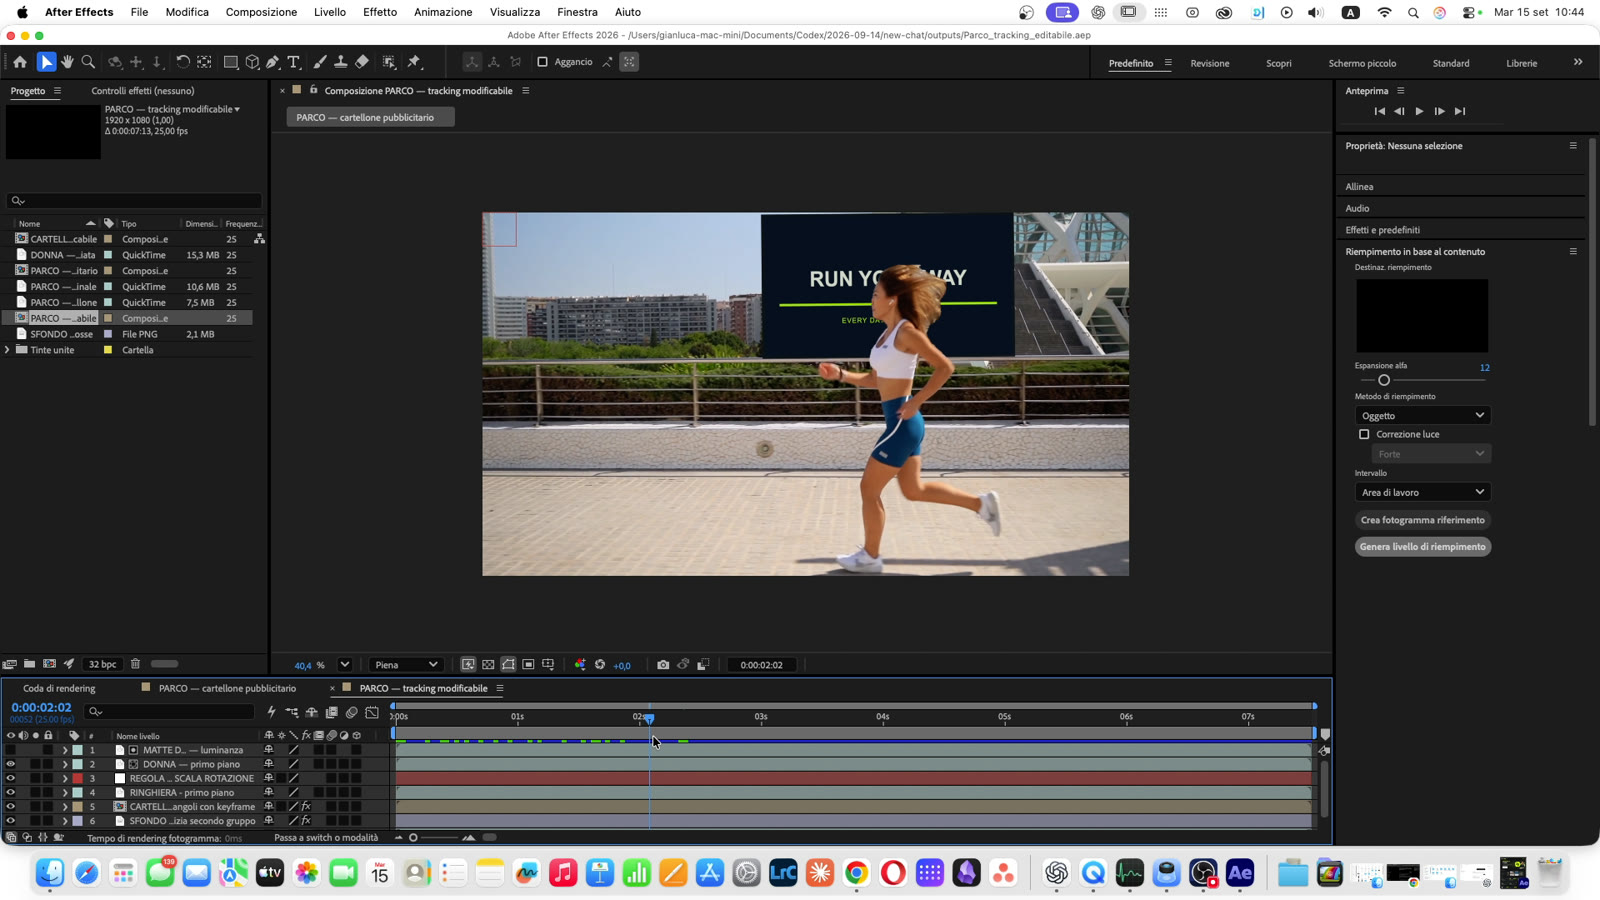Hide the RINGHIERA - primo piano layer

[x=11, y=792]
